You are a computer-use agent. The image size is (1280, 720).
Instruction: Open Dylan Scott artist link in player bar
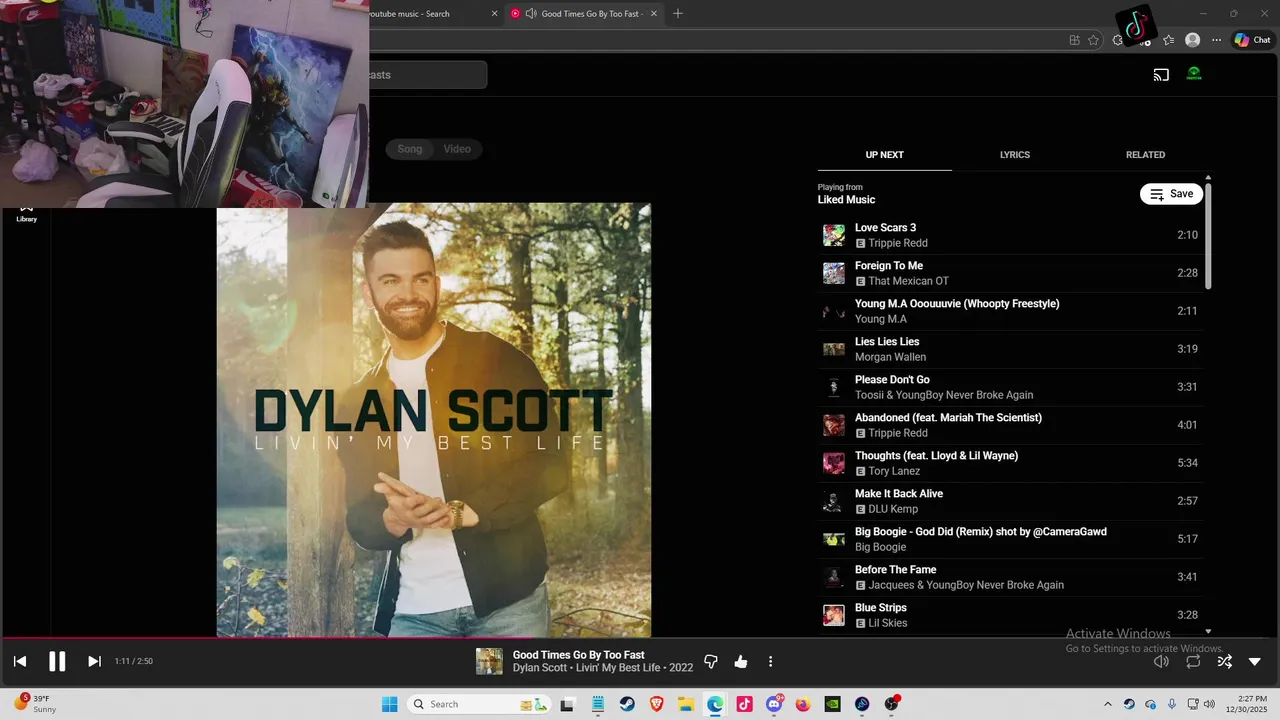[x=541, y=668]
